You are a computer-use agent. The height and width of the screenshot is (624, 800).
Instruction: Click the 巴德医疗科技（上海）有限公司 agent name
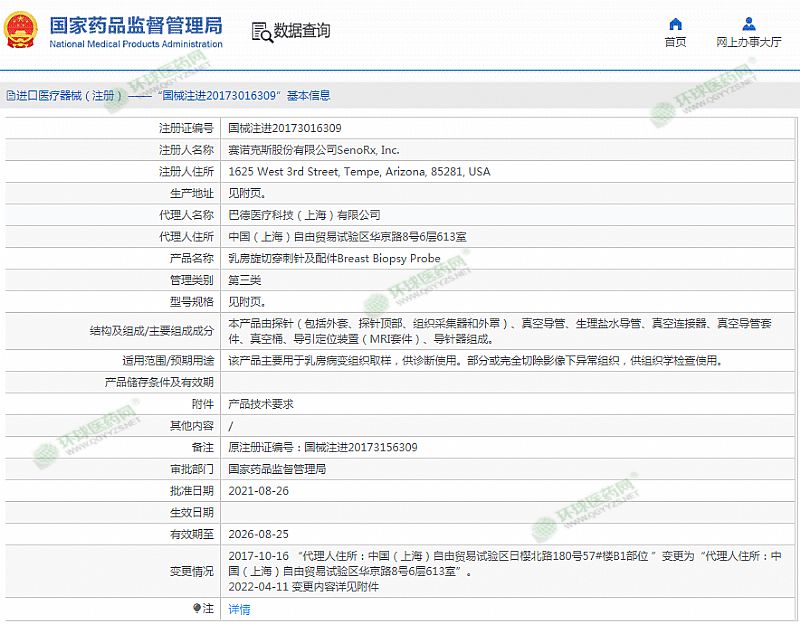(x=304, y=215)
